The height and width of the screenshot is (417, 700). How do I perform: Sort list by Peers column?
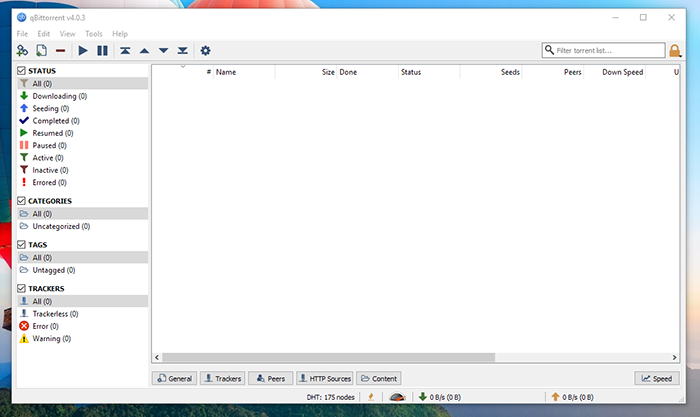[x=553, y=72]
